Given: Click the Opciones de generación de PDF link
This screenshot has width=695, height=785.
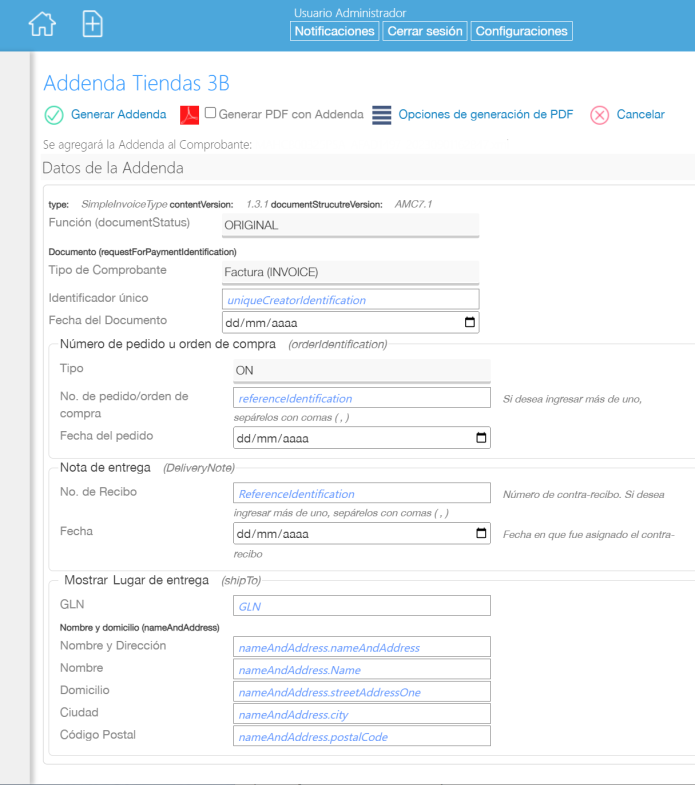Looking at the screenshot, I should pyautogui.click(x=486, y=115).
